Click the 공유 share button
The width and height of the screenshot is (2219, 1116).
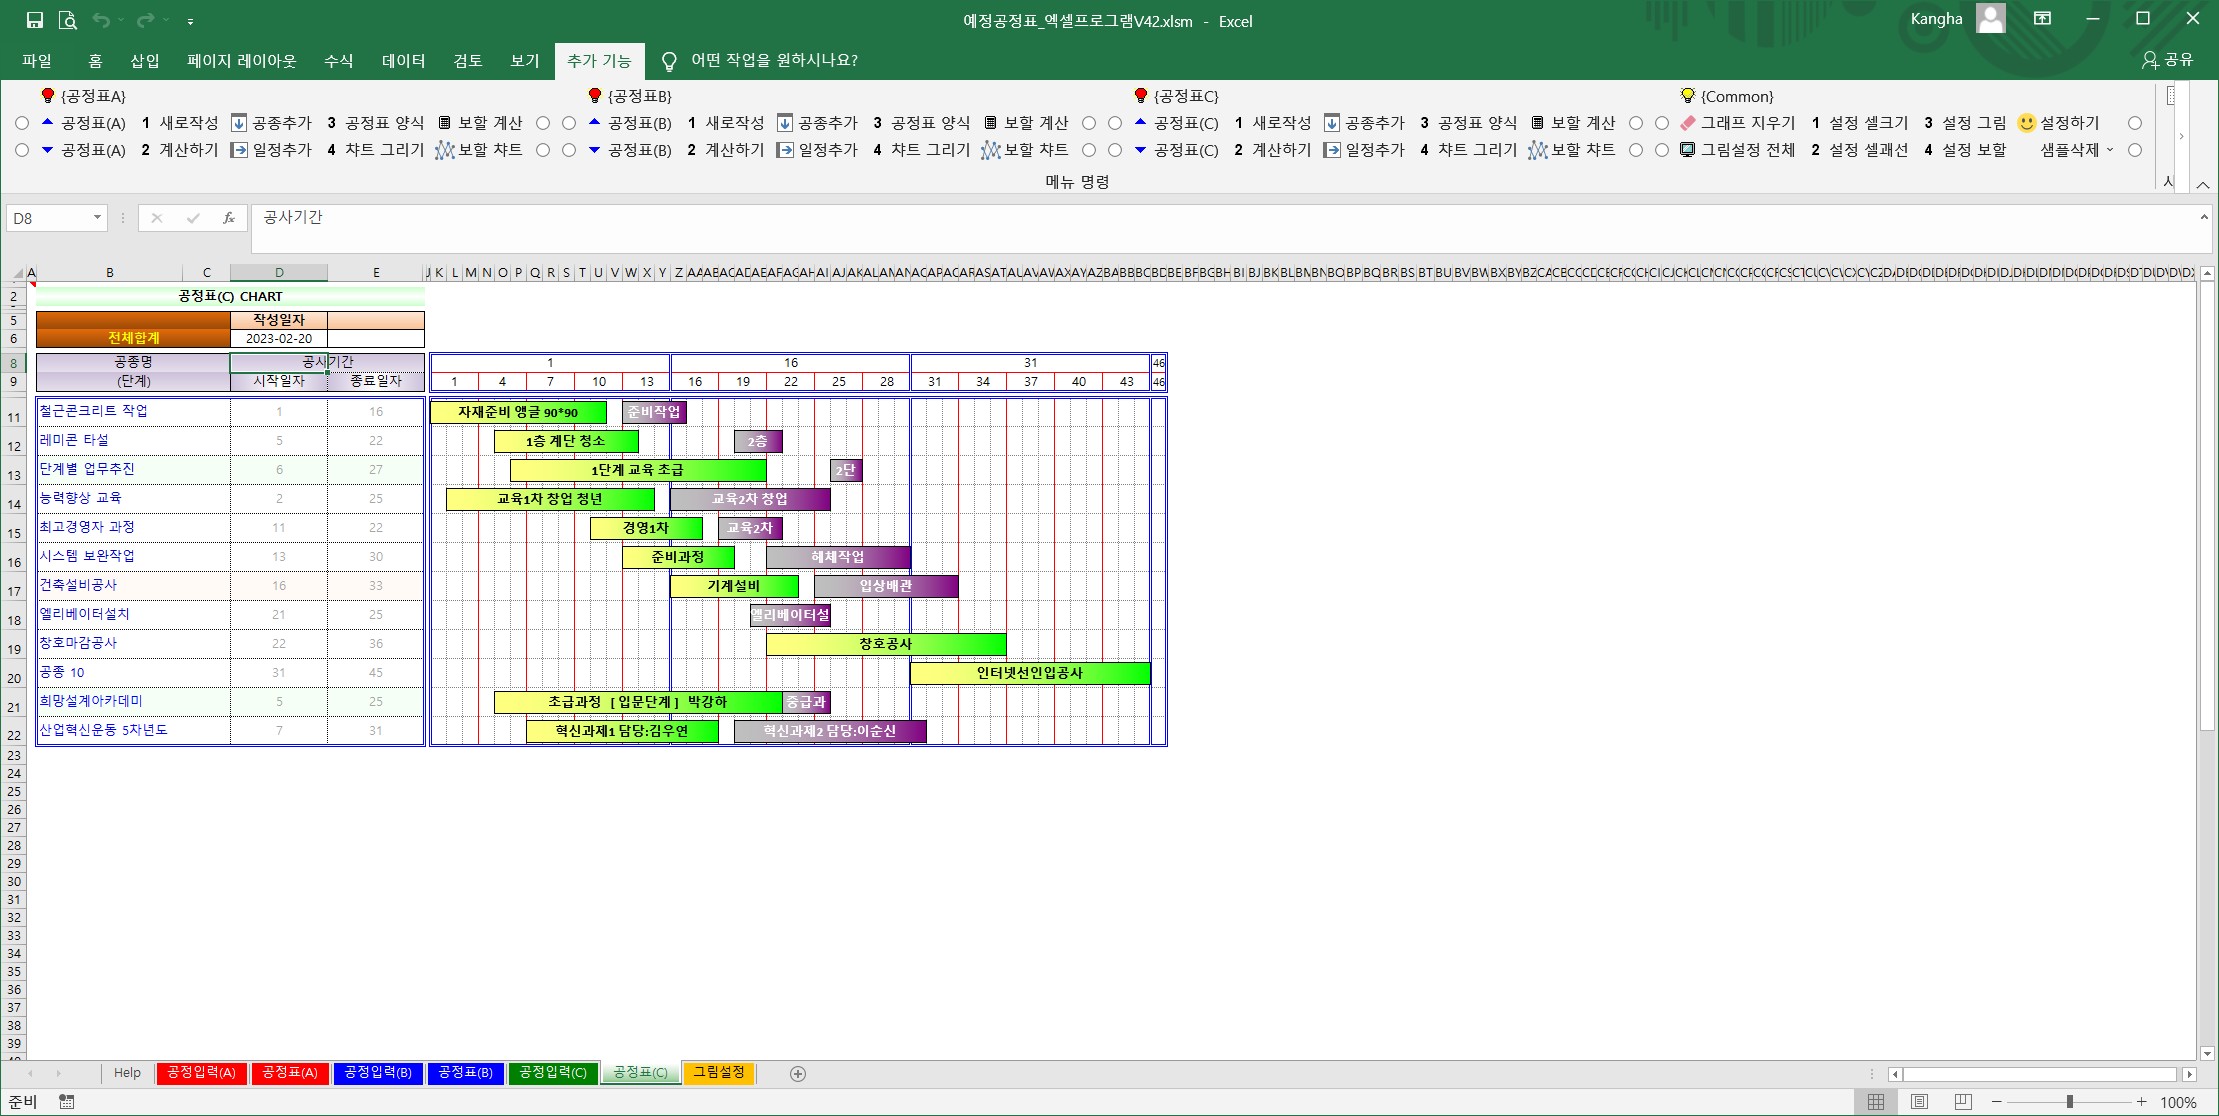tap(2167, 60)
